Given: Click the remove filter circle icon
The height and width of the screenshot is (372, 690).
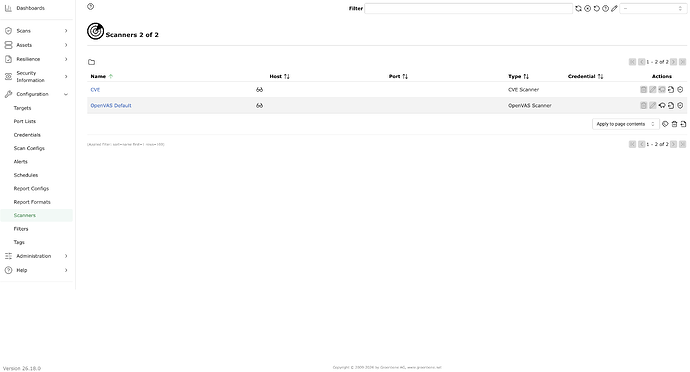Looking at the screenshot, I should tap(587, 8).
